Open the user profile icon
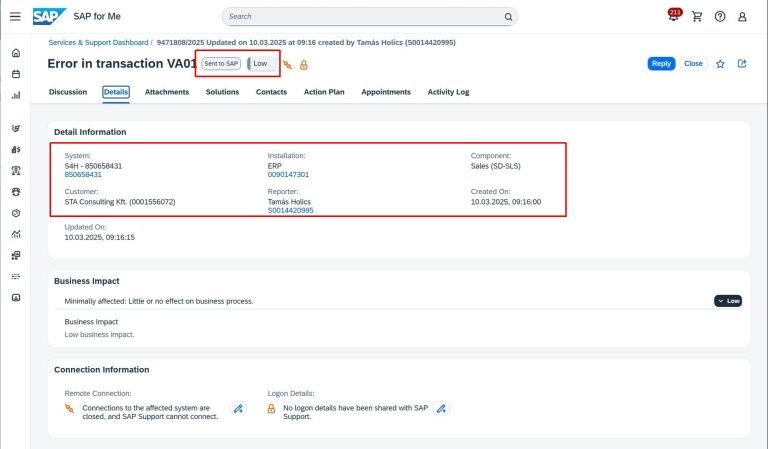 742,17
